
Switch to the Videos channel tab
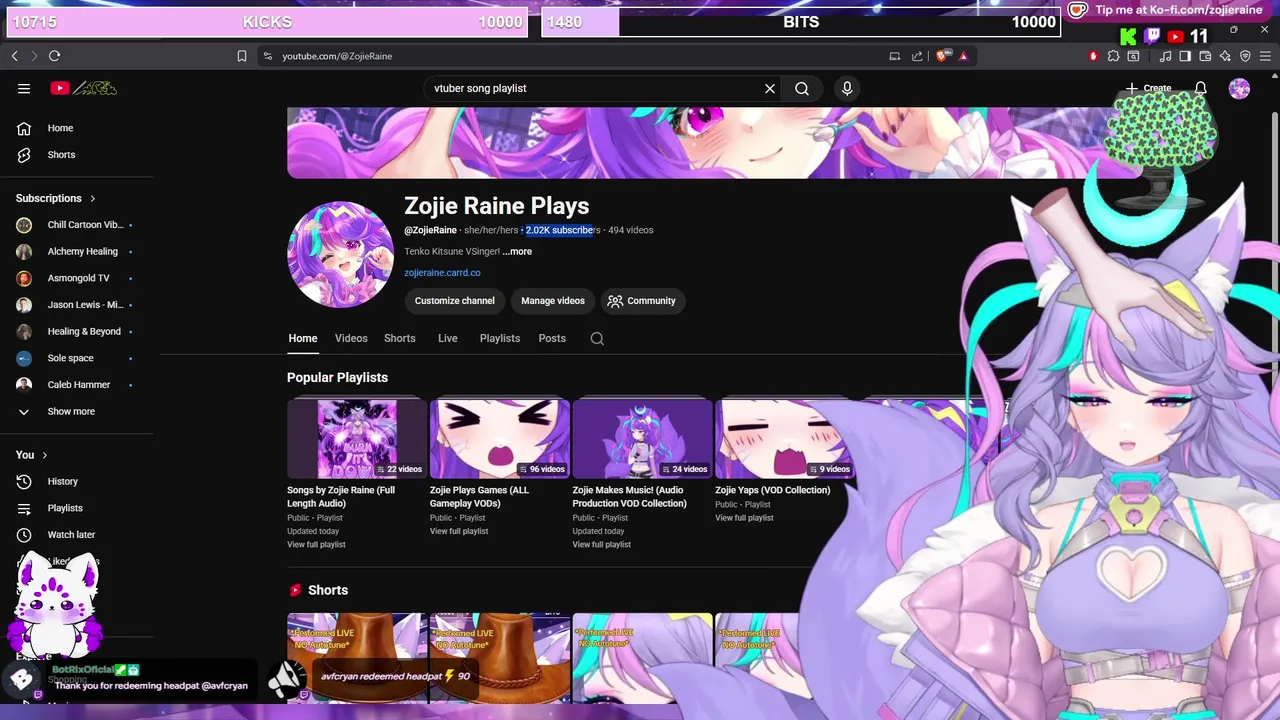(351, 338)
